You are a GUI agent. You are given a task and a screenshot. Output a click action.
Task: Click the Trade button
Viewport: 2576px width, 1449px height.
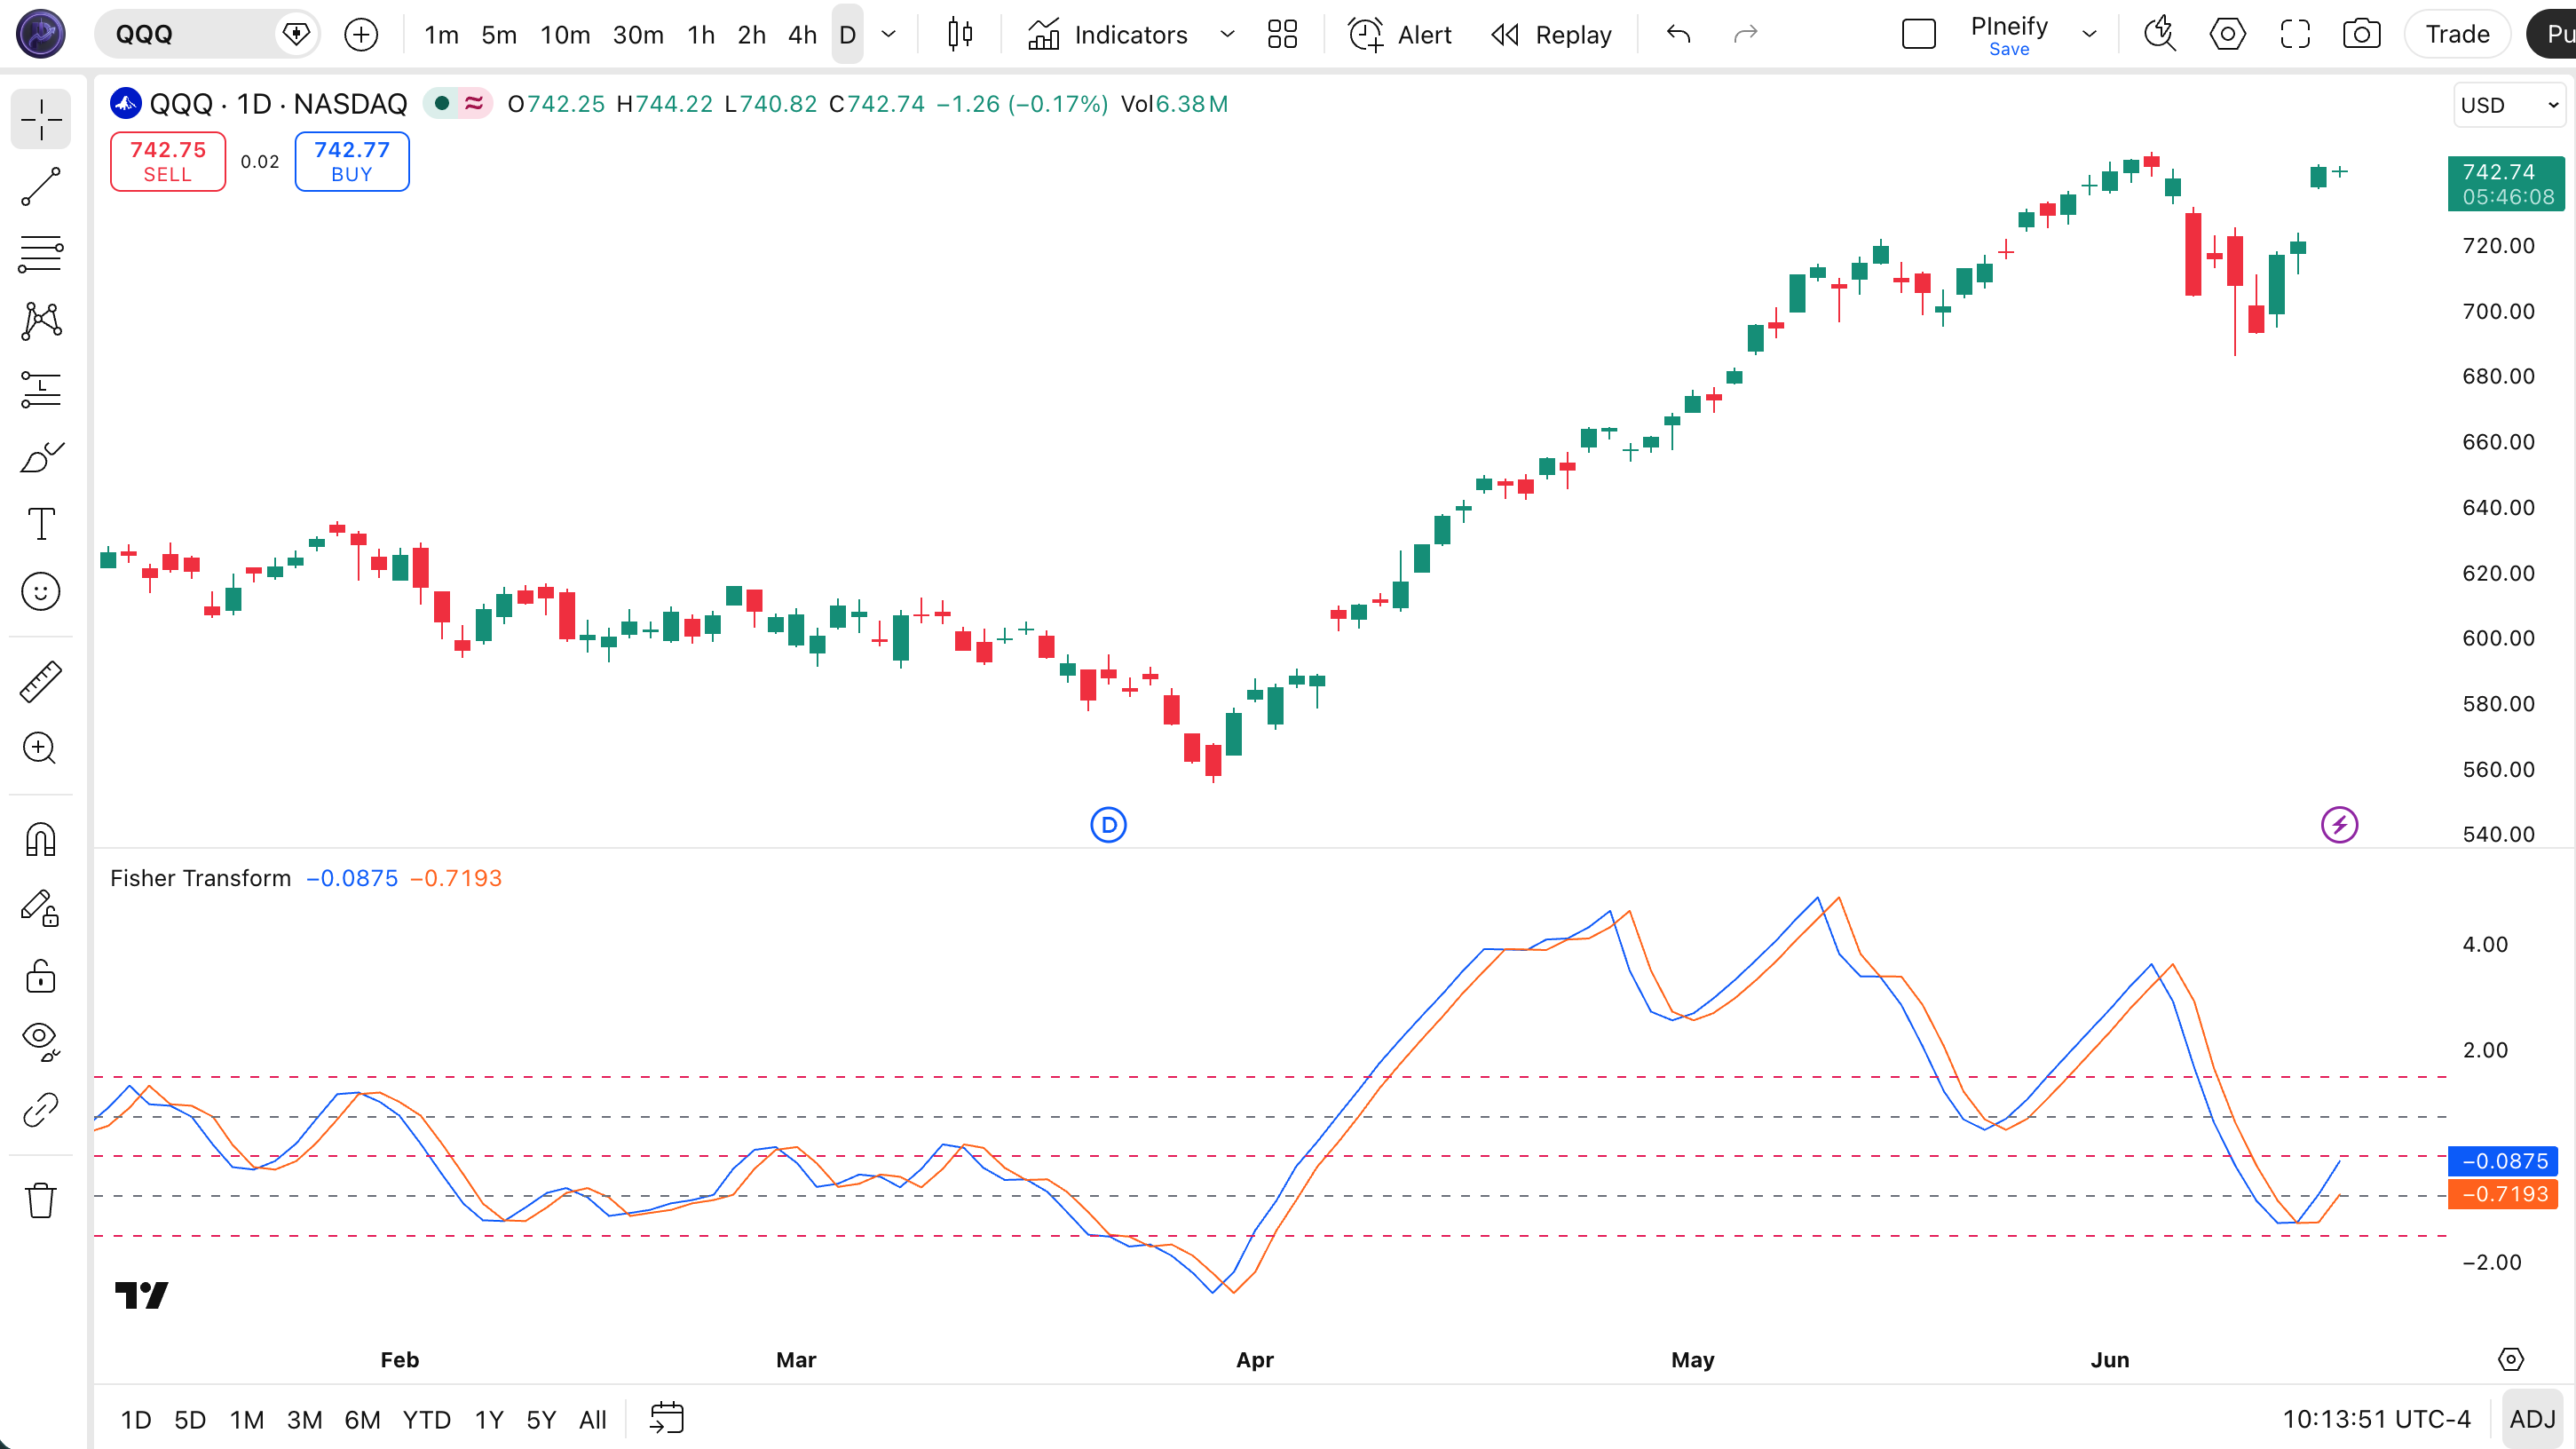coord(2457,35)
